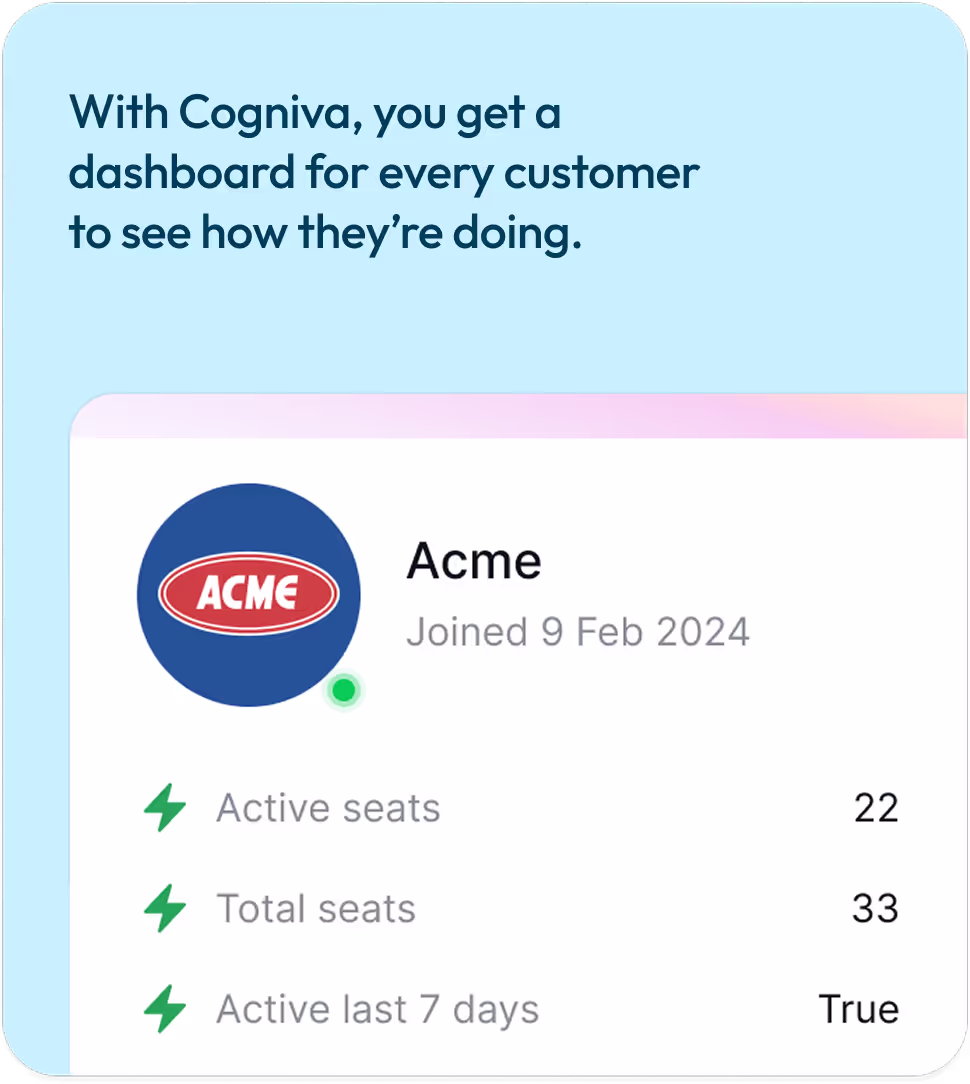Select the Joined 9 Feb 2024 date
970x1084 pixels.
[578, 632]
